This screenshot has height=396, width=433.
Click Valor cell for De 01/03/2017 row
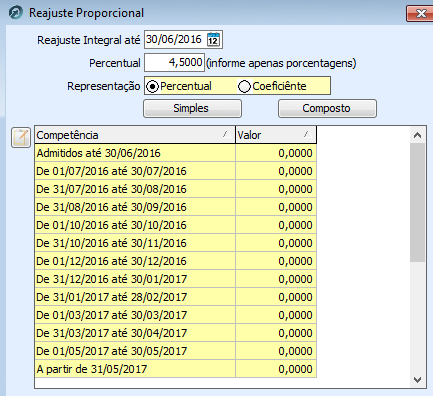point(276,315)
